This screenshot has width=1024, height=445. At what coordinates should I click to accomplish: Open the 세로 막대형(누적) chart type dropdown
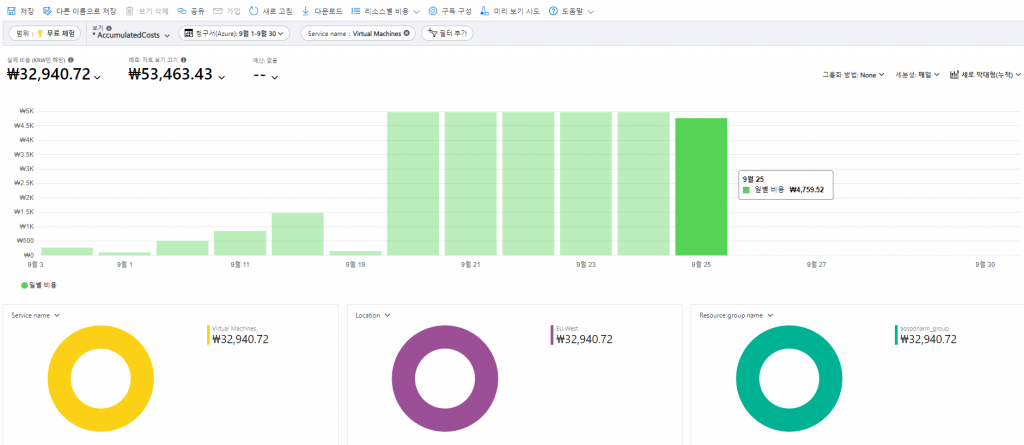(985, 75)
